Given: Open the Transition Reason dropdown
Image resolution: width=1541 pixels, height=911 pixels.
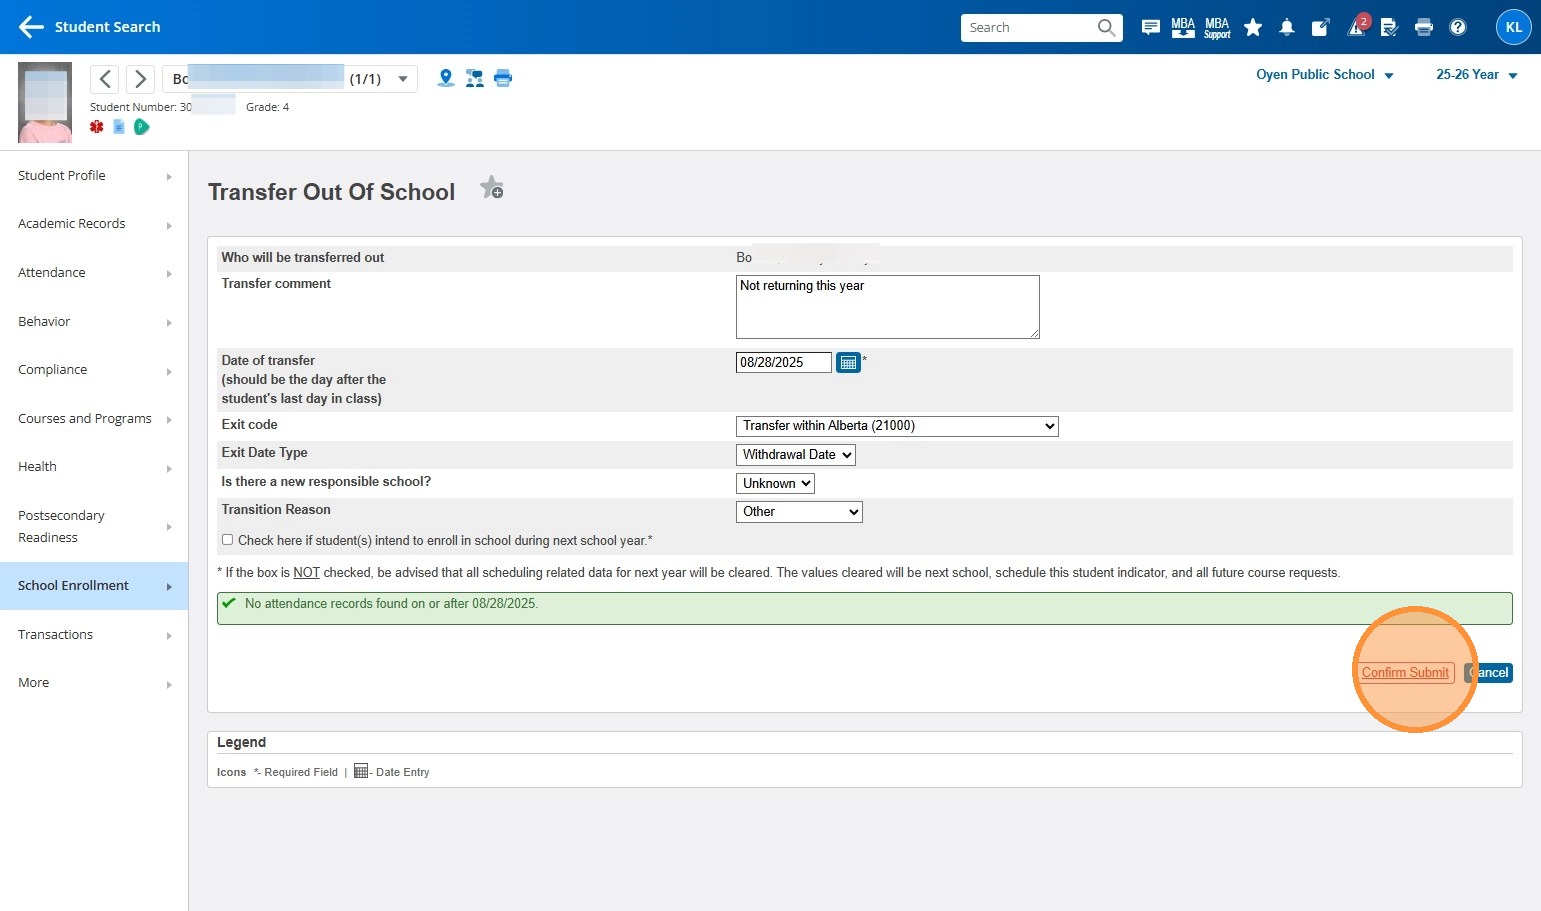Looking at the screenshot, I should [798, 512].
